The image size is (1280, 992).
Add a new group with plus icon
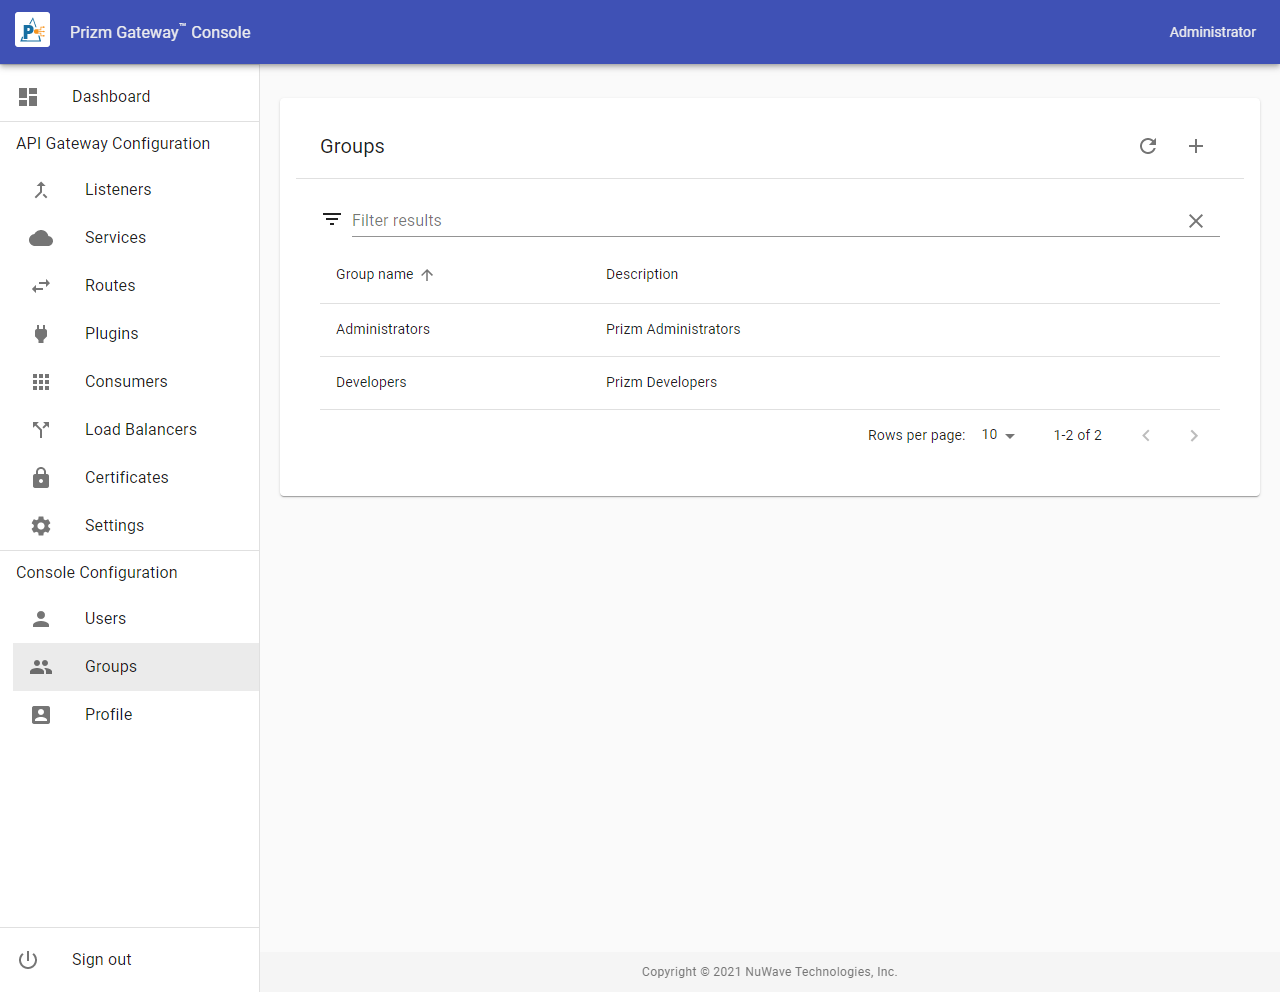pyautogui.click(x=1196, y=146)
